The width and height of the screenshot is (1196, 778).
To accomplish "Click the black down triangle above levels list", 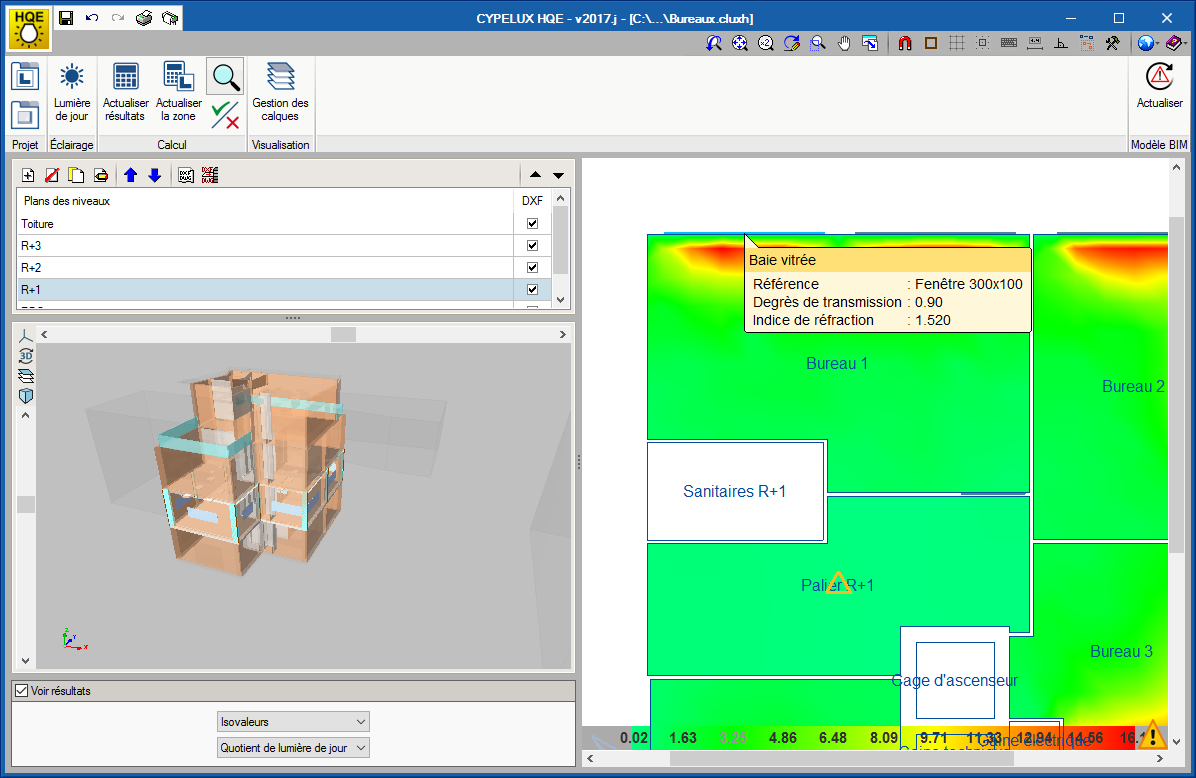I will (x=558, y=175).
